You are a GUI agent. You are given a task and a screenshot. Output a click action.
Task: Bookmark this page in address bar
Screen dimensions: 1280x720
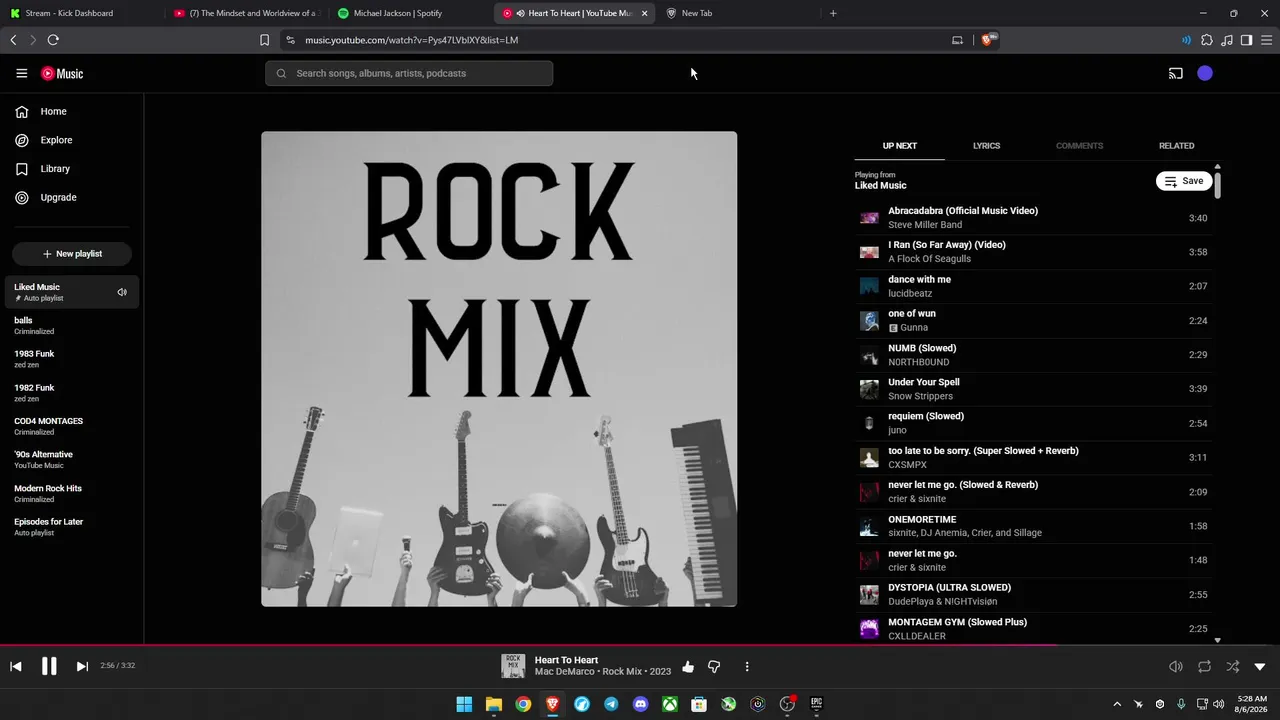coord(264,40)
